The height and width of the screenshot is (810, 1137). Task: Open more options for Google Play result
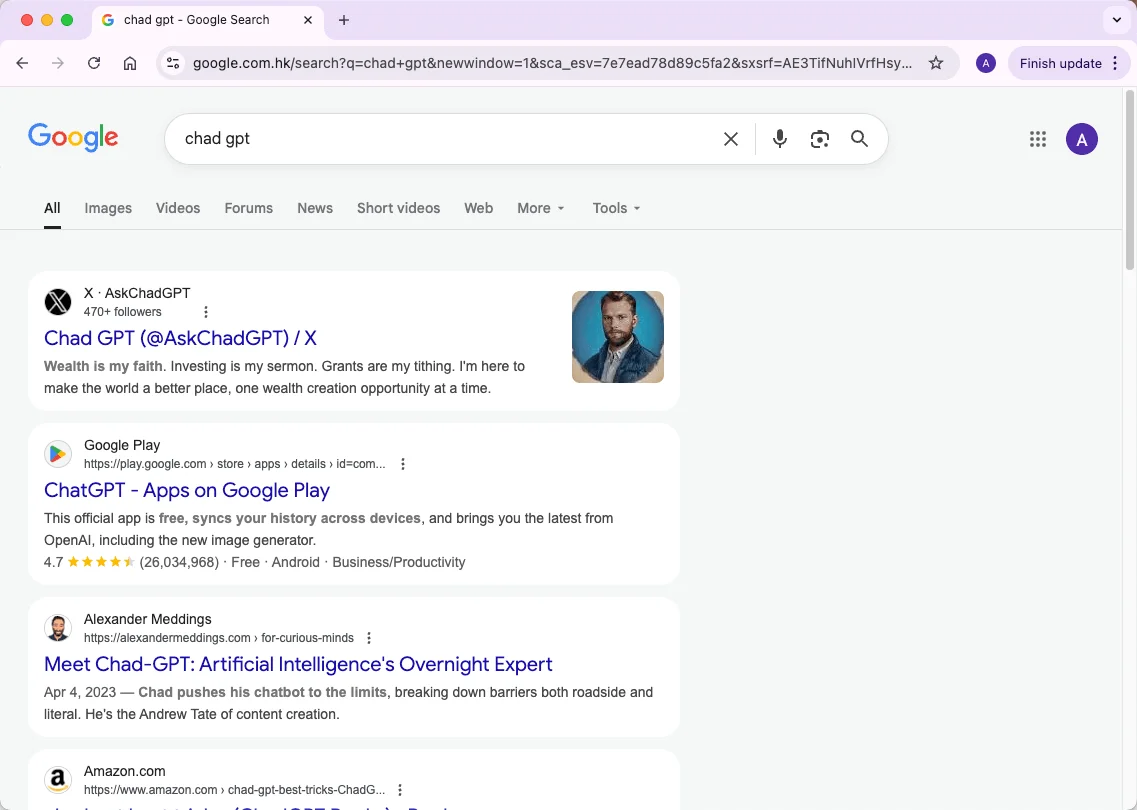pos(403,464)
